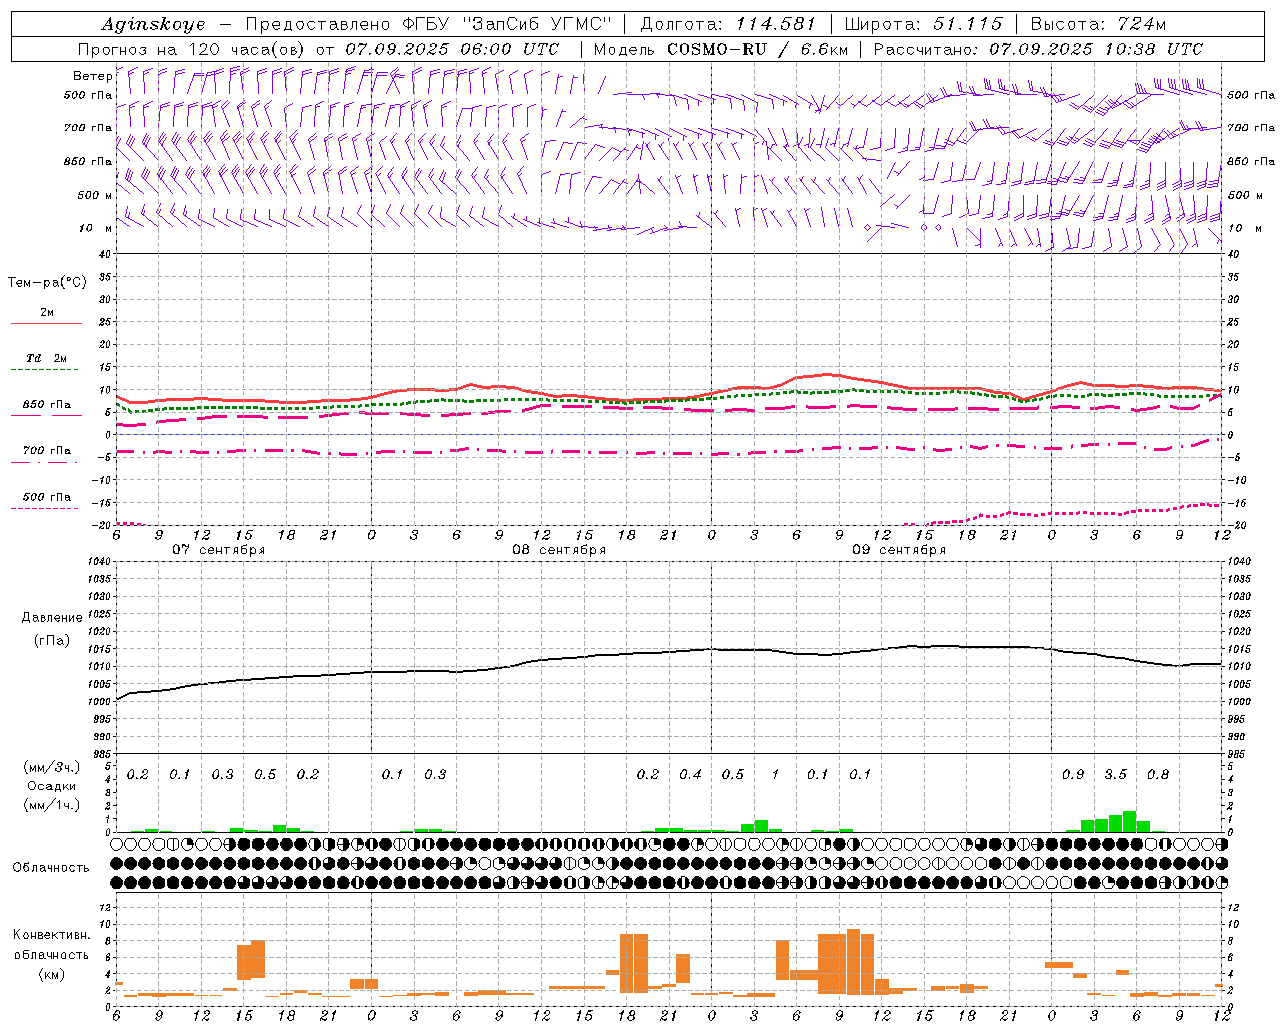Click the '(гПа)' unit under Давление
The width and height of the screenshot is (1280, 1024).
click(x=52, y=640)
